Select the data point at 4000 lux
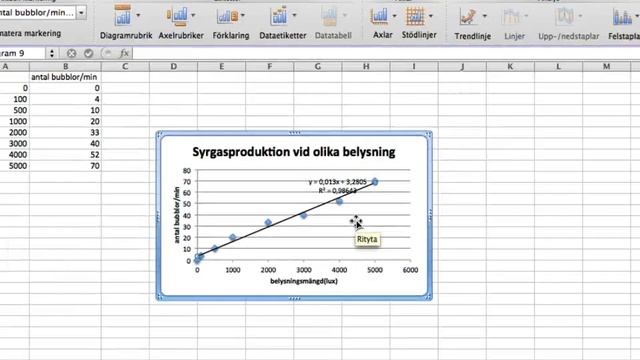Viewport: 640px width, 360px height. [339, 202]
